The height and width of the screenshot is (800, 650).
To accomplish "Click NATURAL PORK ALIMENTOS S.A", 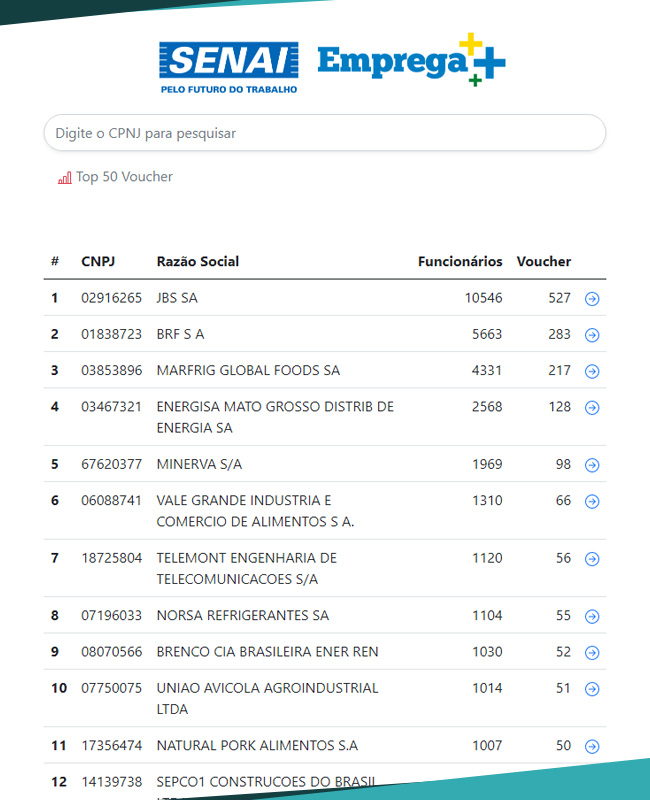I will pyautogui.click(x=257, y=746).
